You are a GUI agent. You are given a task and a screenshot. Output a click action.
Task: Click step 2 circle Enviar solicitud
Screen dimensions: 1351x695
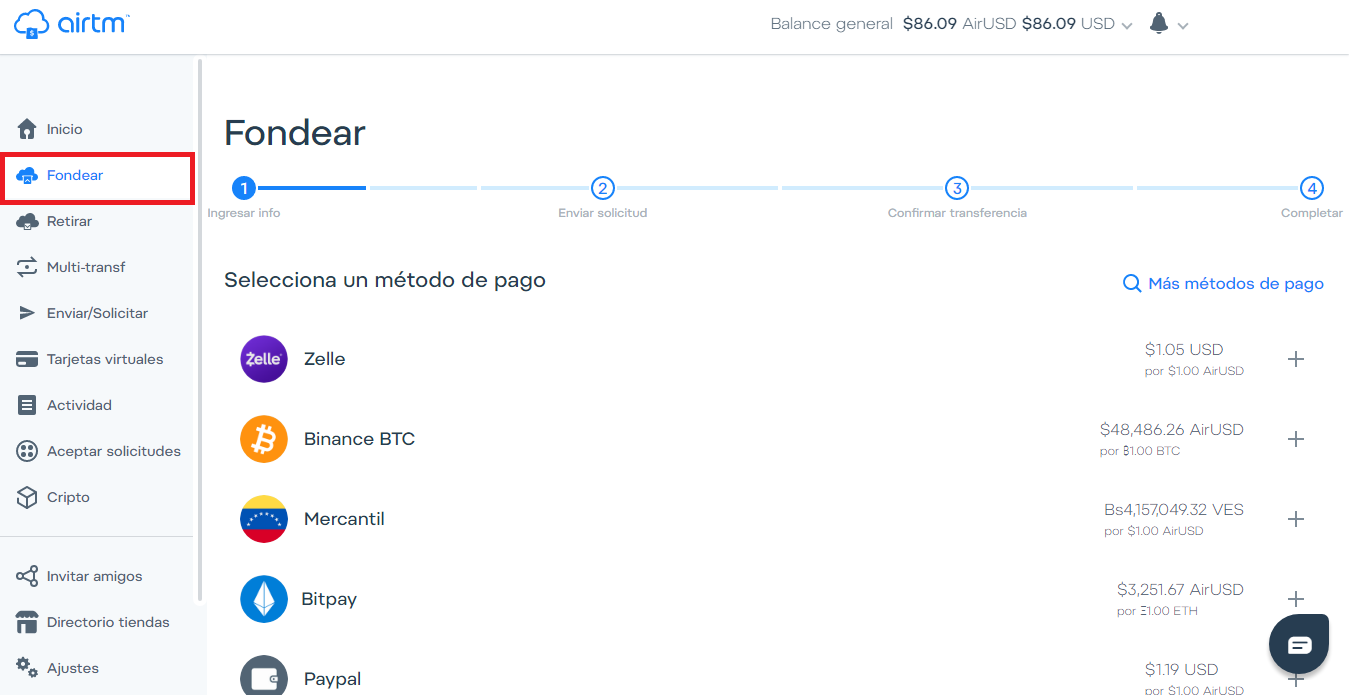click(x=602, y=187)
